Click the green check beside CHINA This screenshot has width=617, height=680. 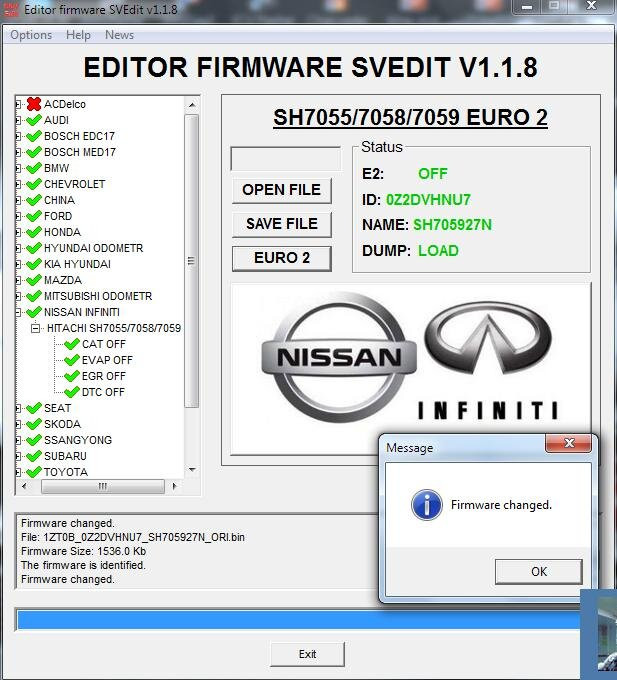(34, 200)
